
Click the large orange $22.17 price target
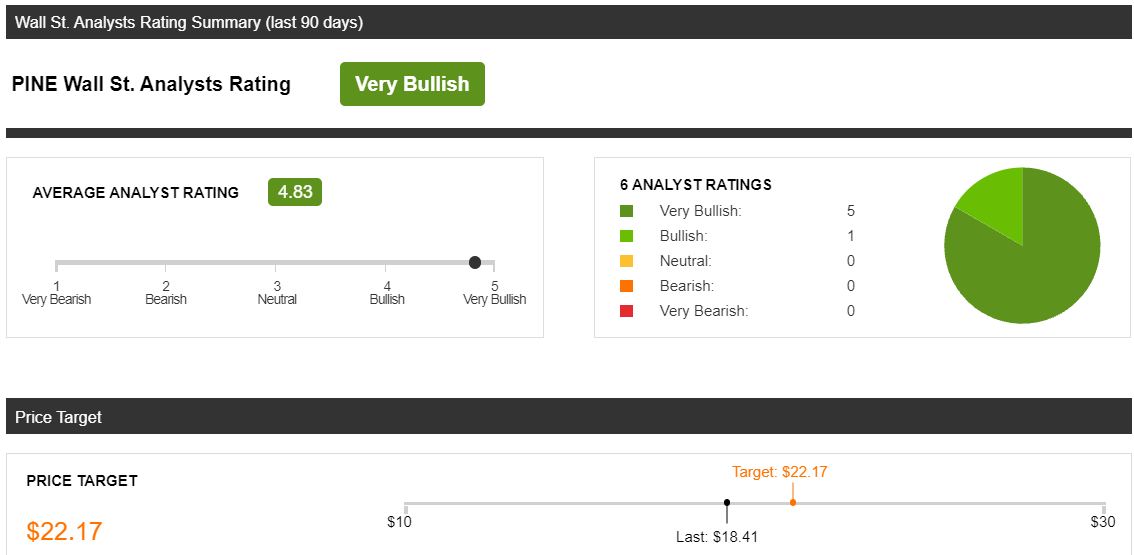(65, 531)
